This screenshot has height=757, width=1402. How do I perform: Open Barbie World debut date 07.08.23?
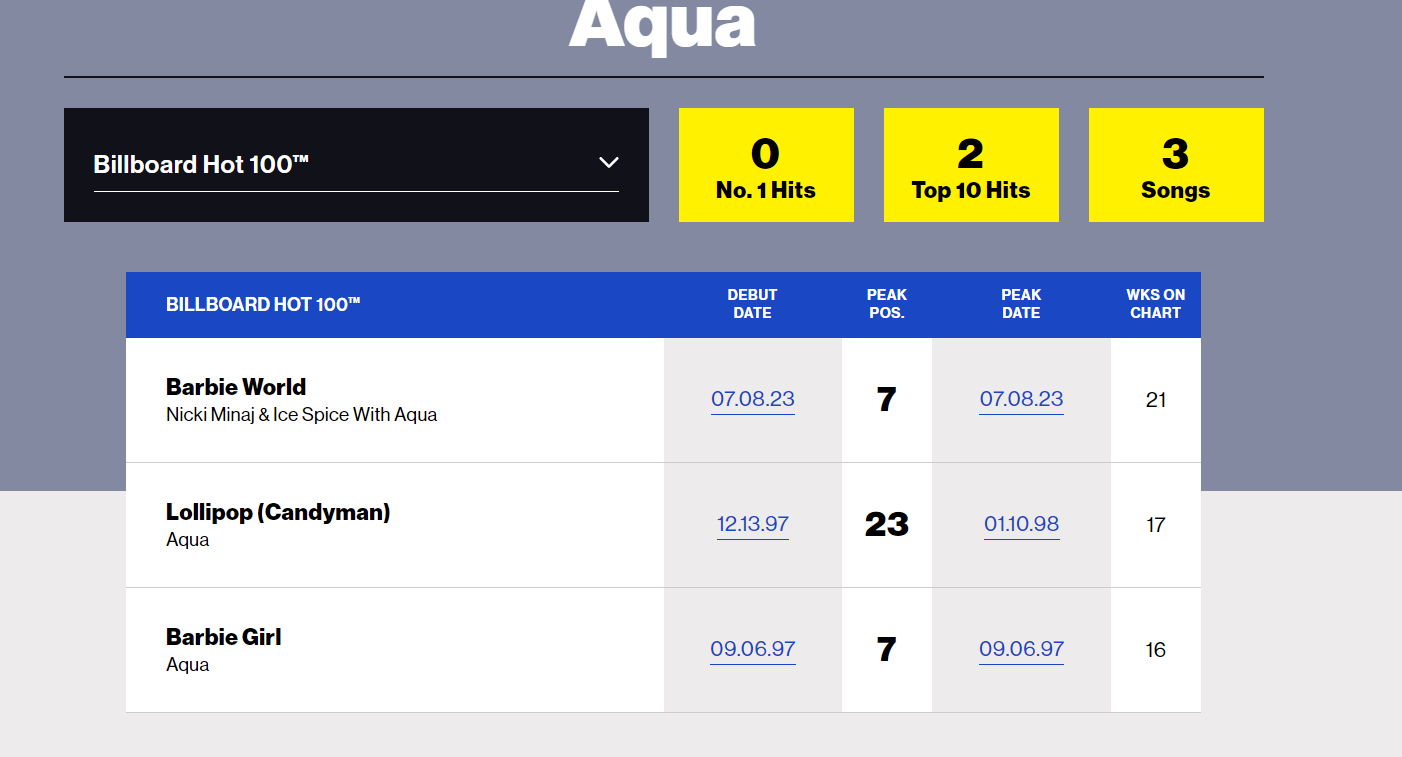[x=753, y=399]
